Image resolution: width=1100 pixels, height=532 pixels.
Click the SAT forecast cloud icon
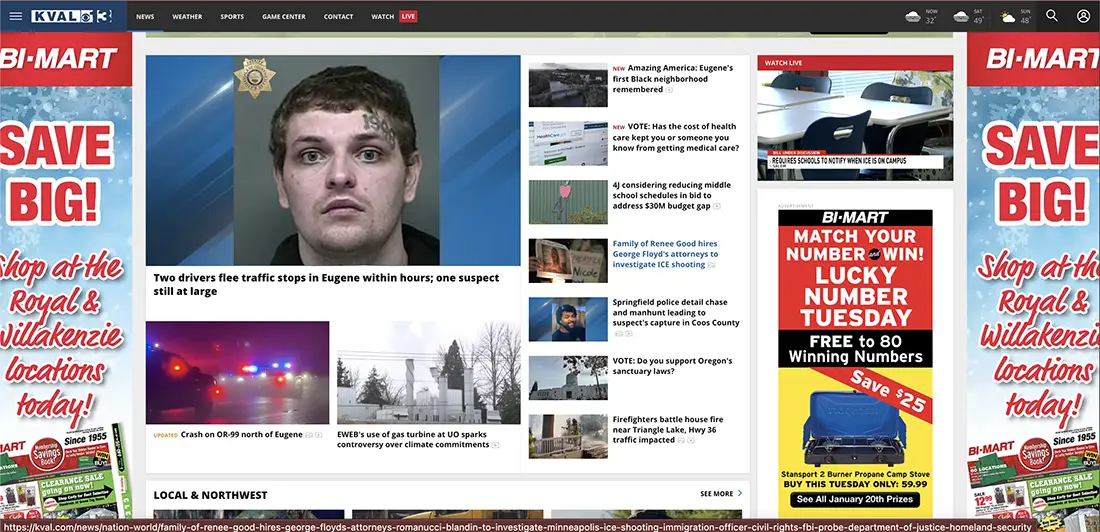pos(960,16)
